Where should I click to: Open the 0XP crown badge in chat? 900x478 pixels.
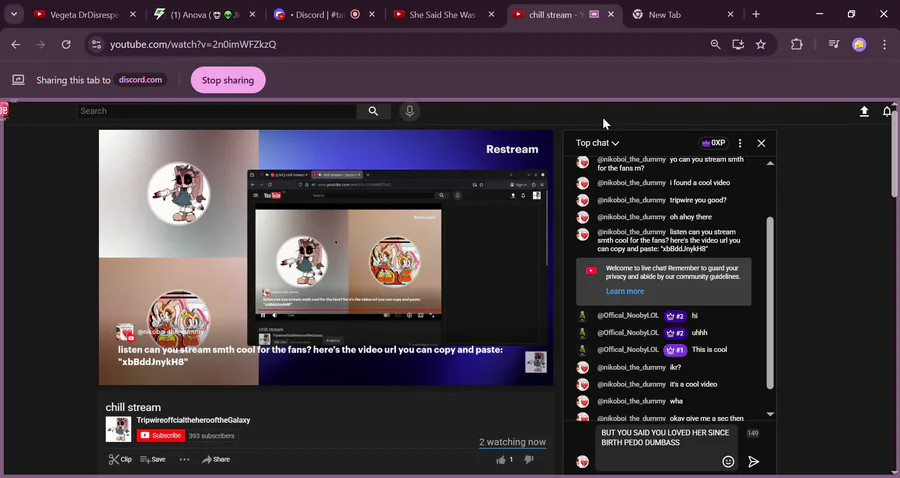713,143
